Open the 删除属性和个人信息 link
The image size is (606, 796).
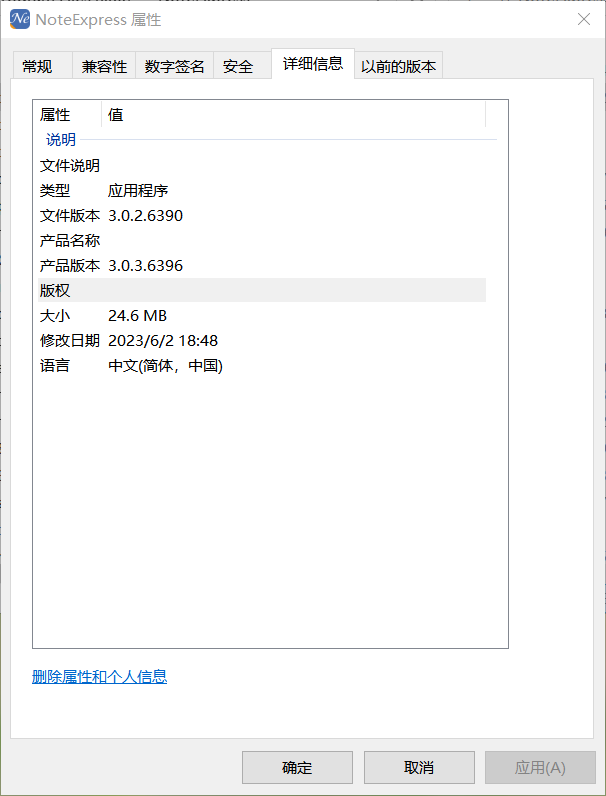[99, 676]
